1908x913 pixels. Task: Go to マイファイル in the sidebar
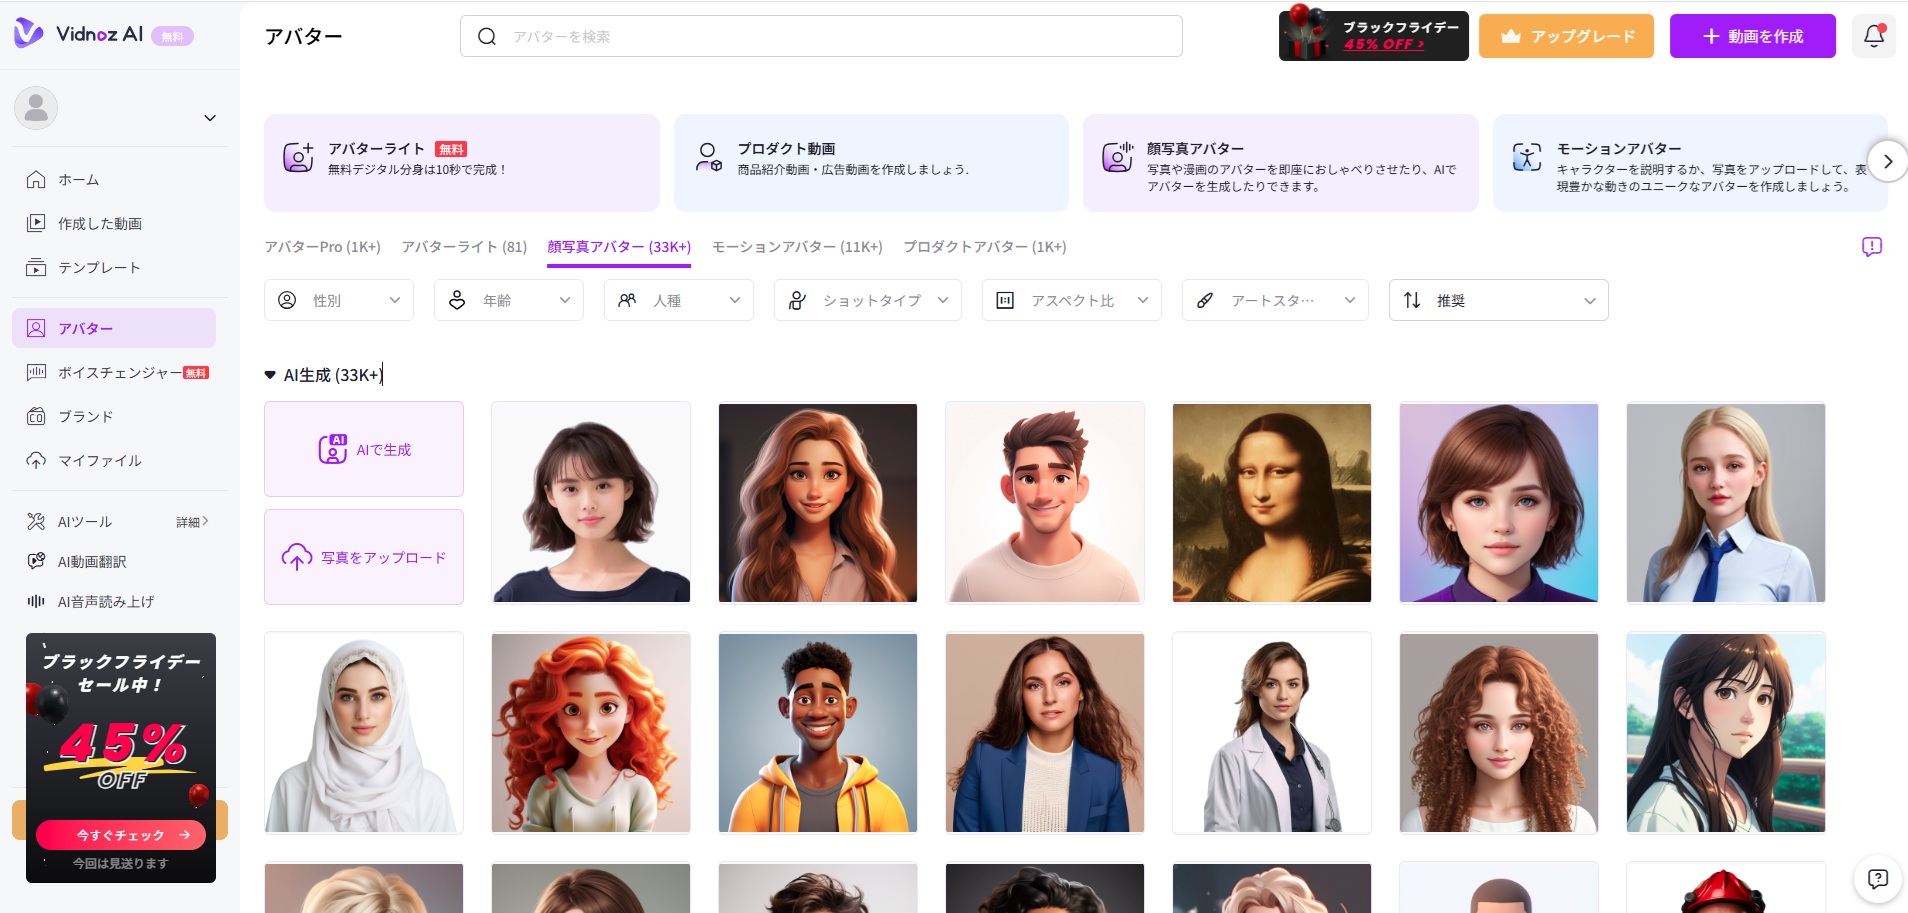coord(99,461)
